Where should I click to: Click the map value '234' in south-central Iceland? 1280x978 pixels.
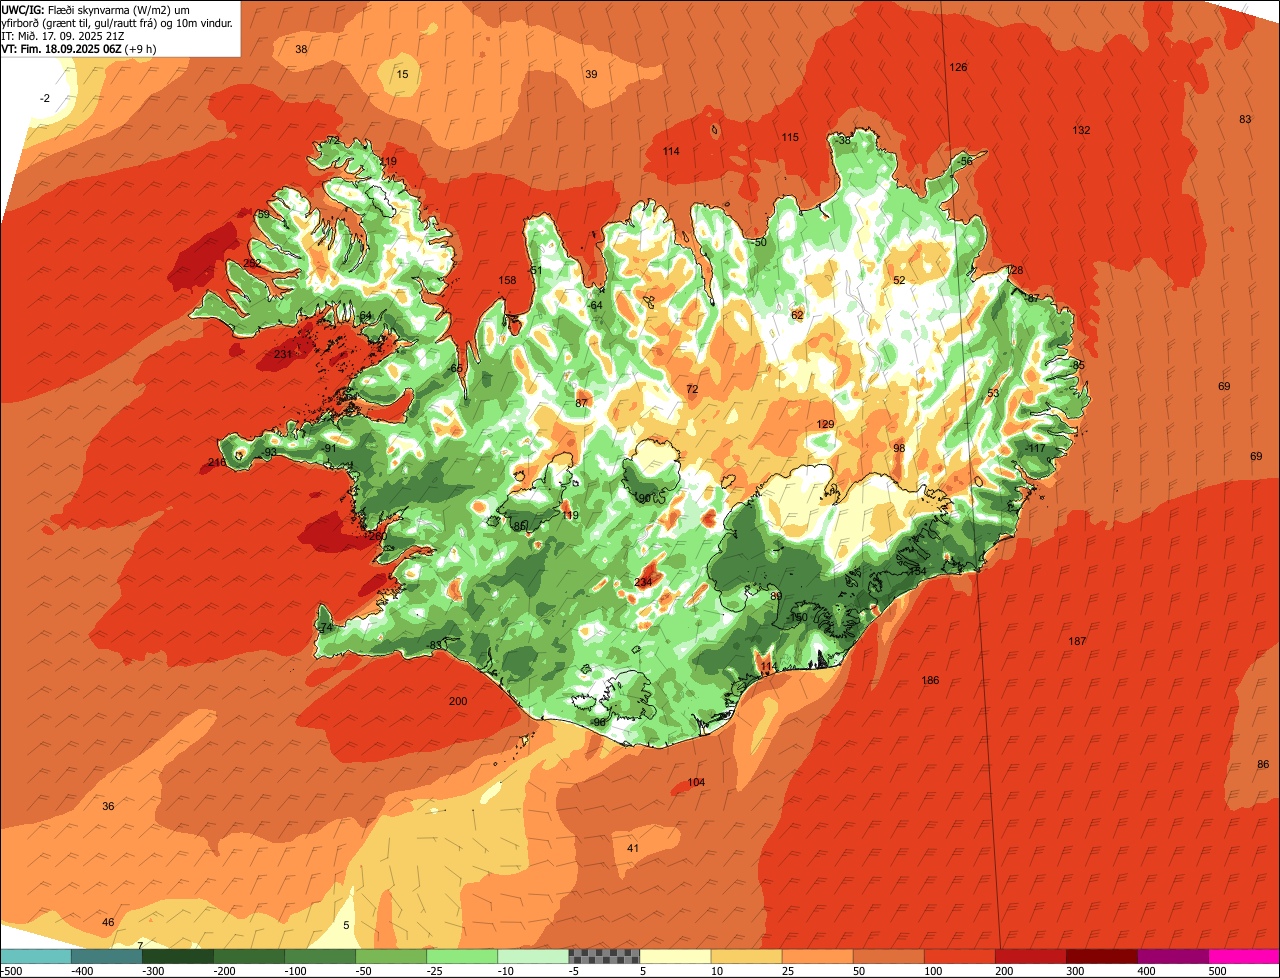[643, 582]
